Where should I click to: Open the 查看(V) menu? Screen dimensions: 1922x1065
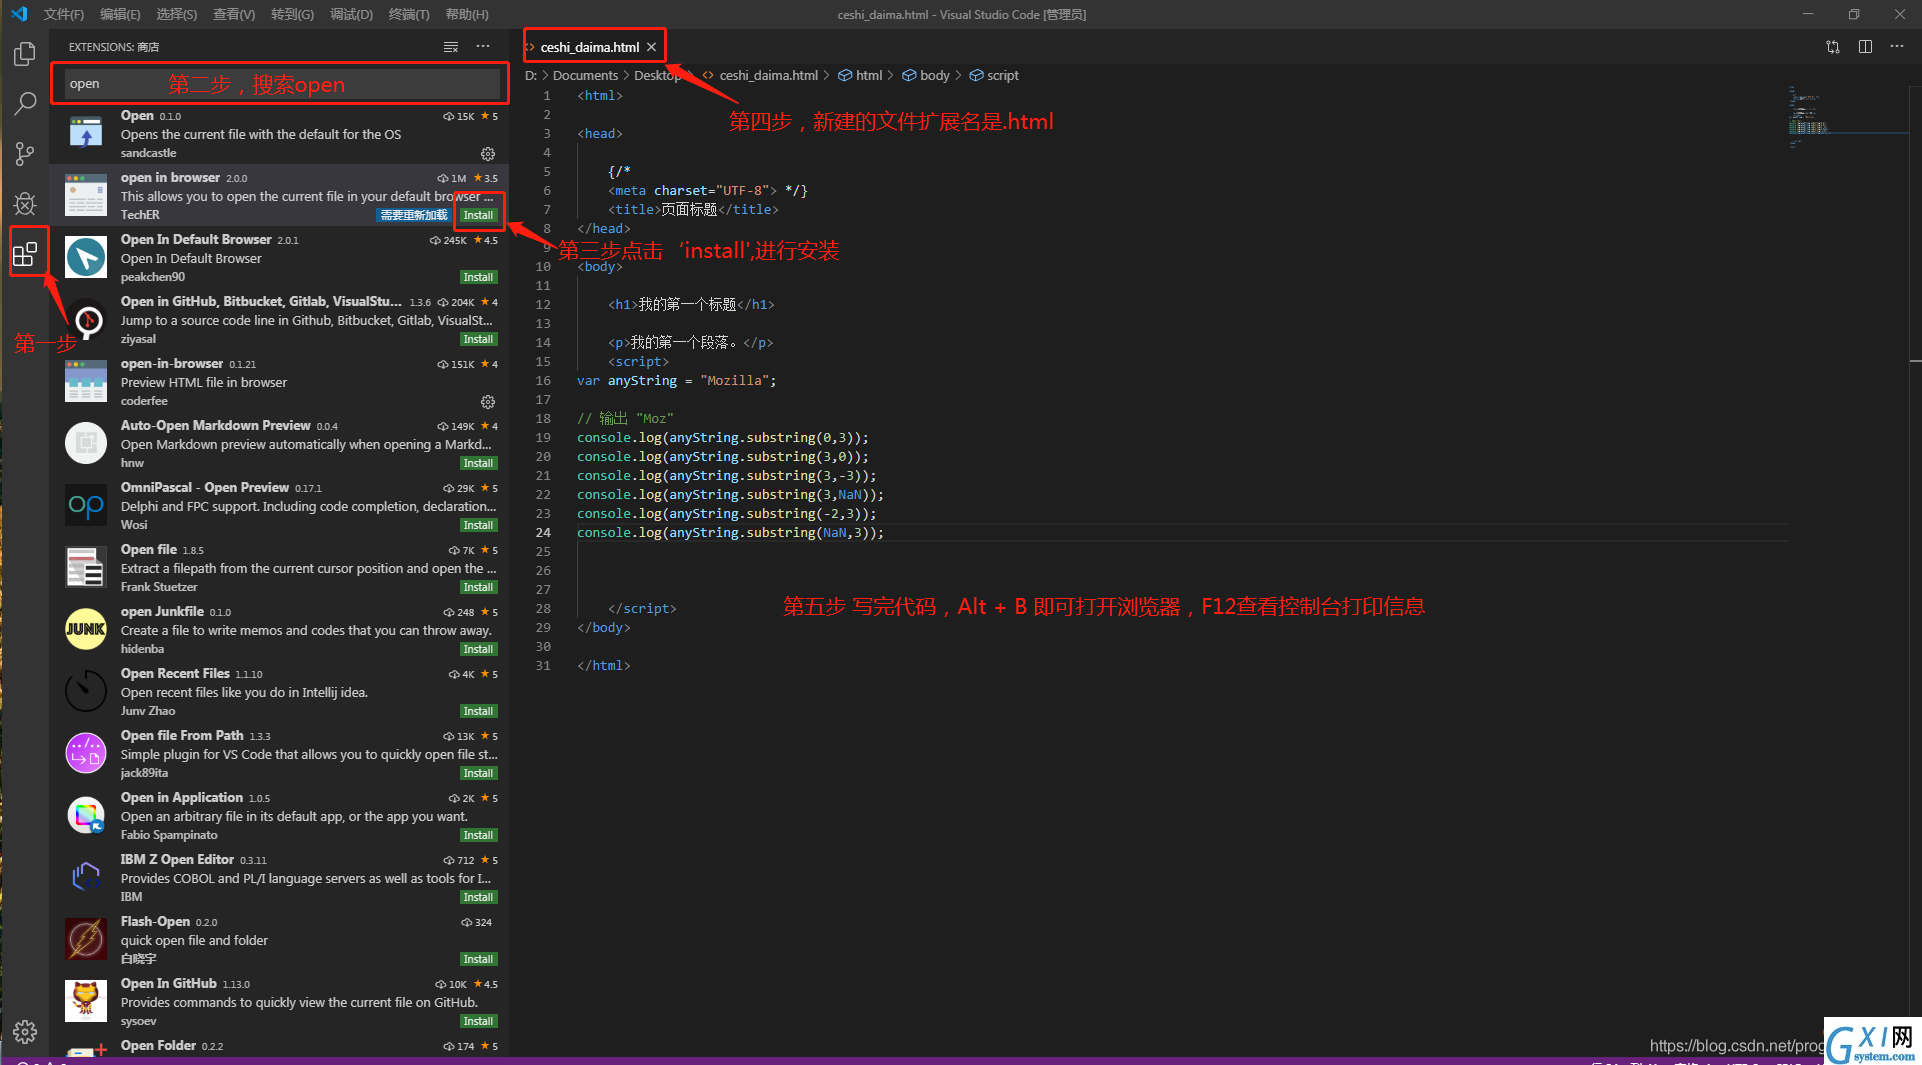click(x=234, y=14)
